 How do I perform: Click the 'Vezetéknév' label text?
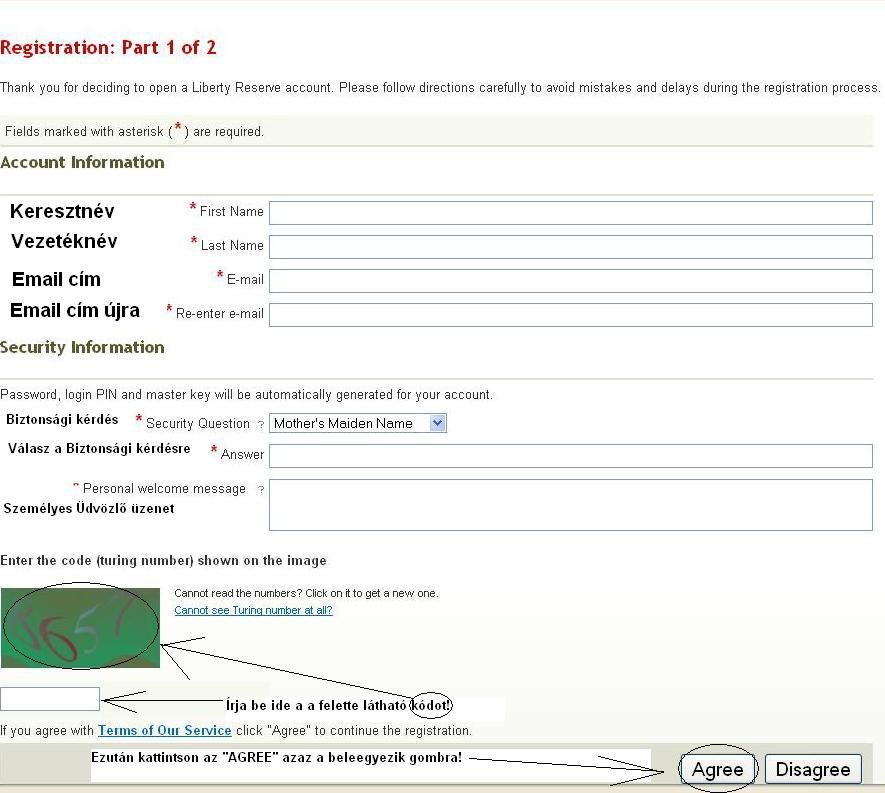64,242
